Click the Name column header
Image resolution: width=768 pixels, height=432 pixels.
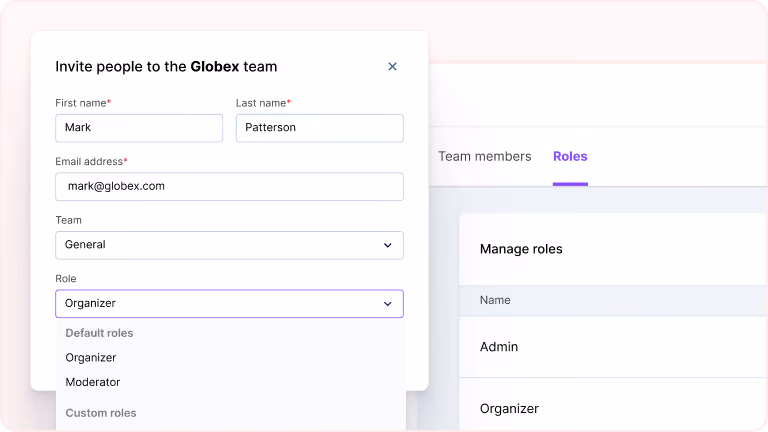[x=495, y=300]
